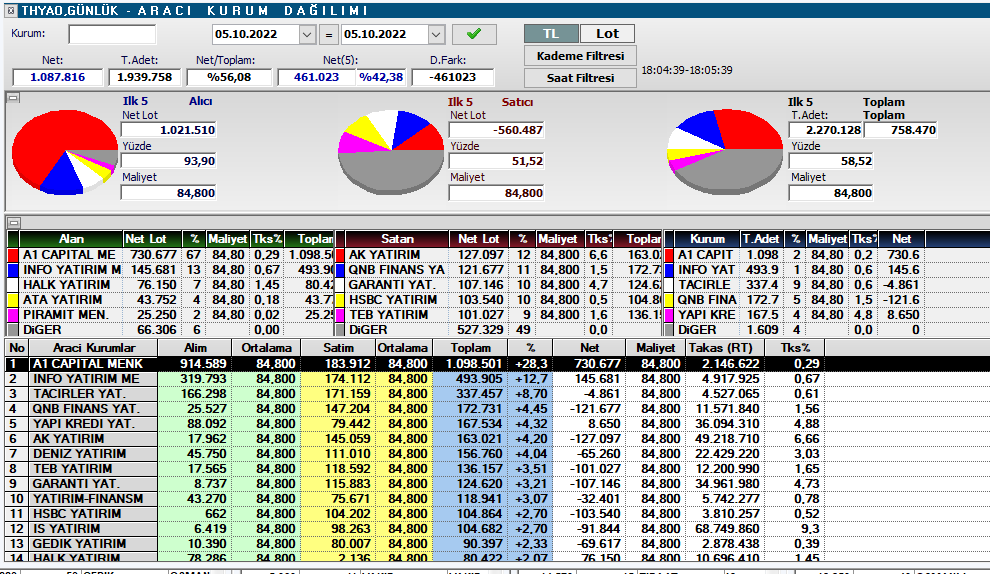Click the seller Net Lot value -560.487
This screenshot has height=574, width=990.
tap(496, 130)
